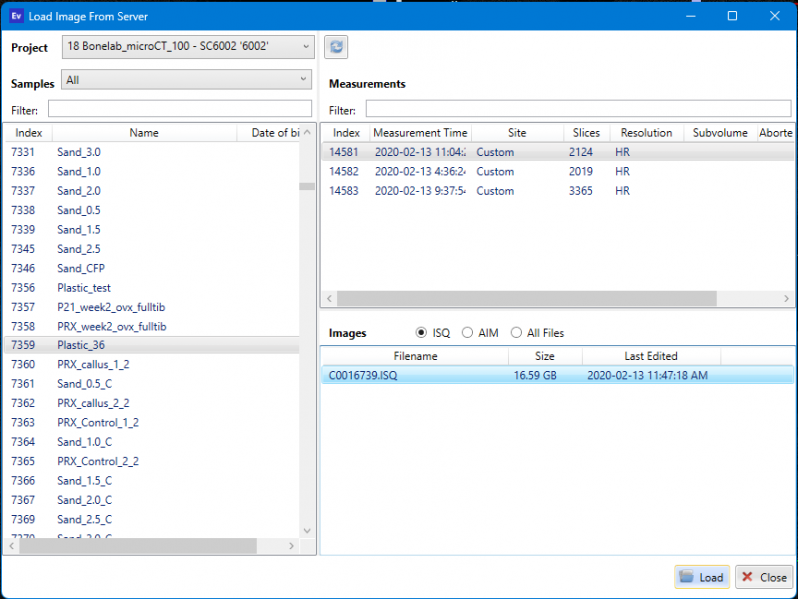Select sample PRX_Control_1_2
Screen dimensions: 798x599
[152, 422]
